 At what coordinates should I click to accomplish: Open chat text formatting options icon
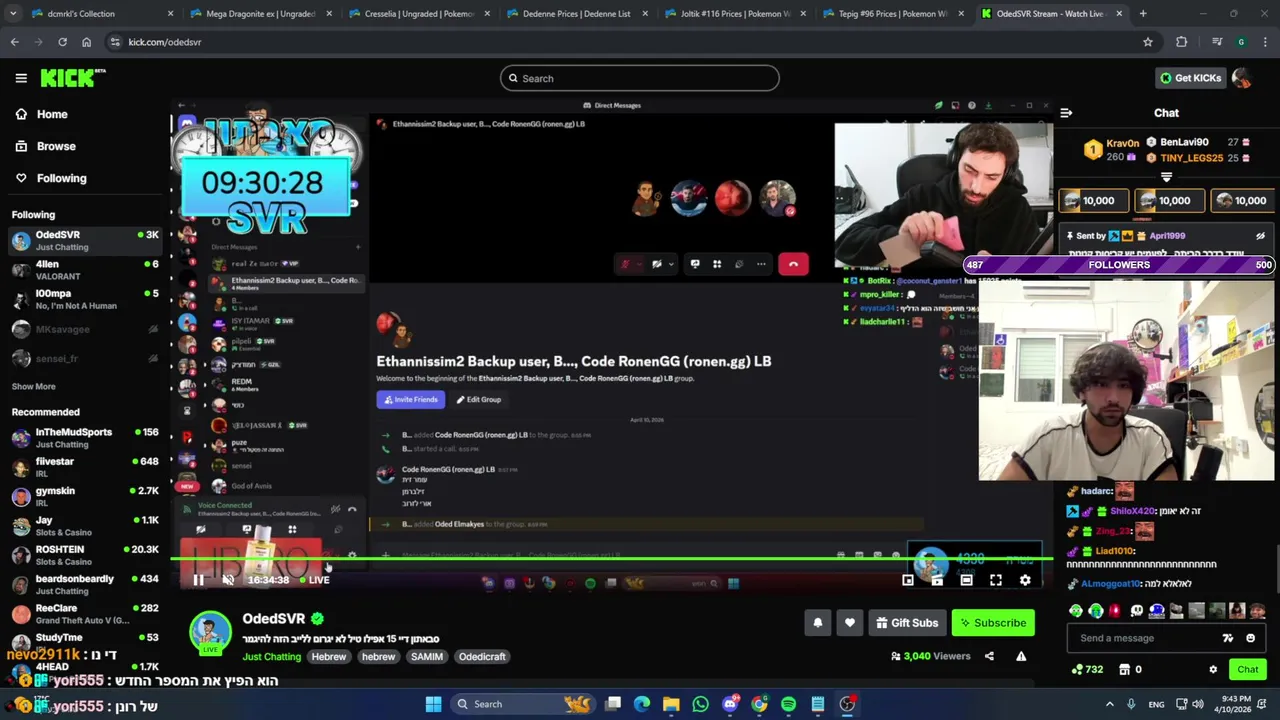point(1228,638)
